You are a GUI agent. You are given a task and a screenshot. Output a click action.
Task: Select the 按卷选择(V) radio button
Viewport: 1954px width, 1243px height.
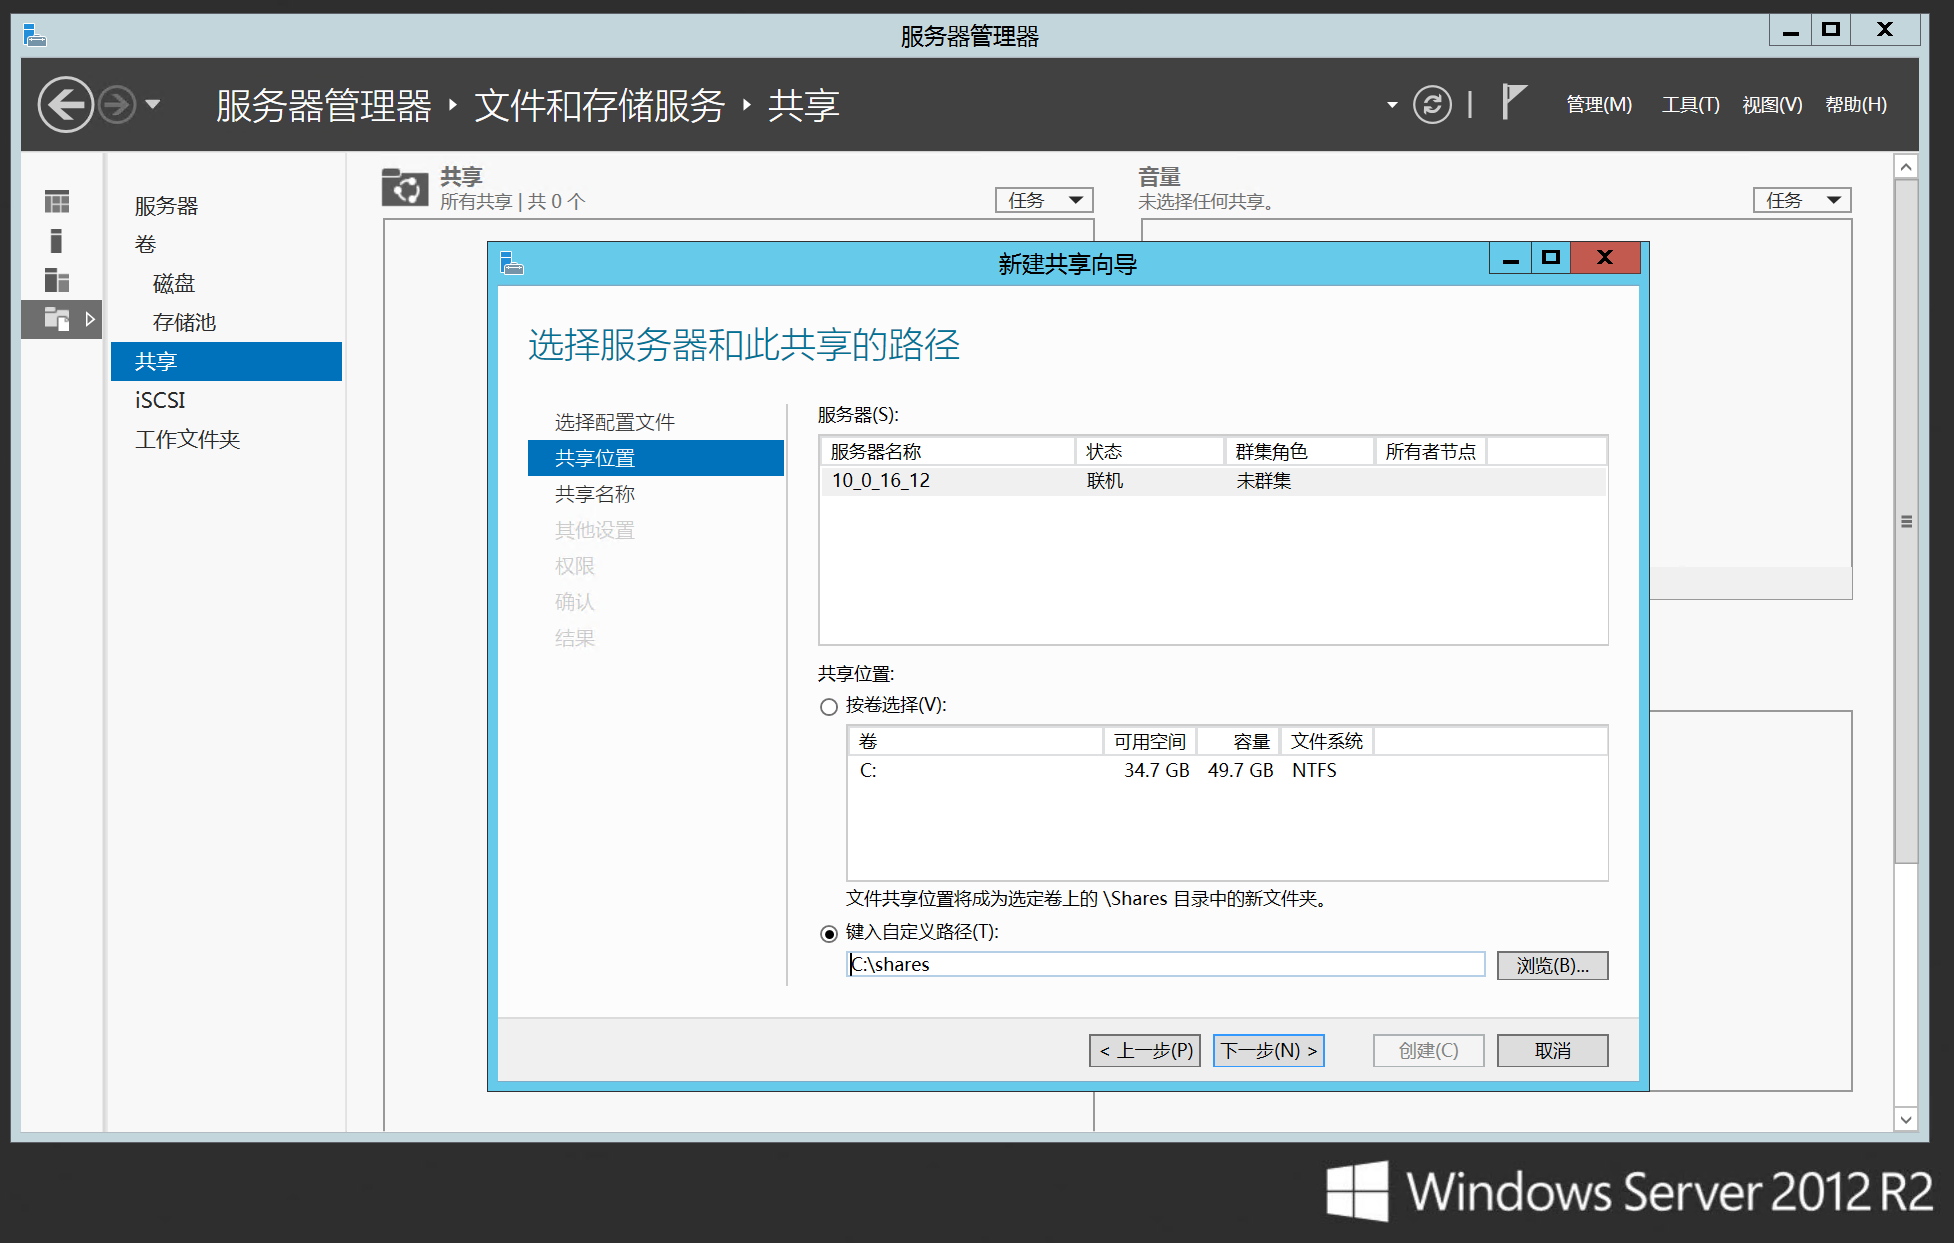(829, 707)
